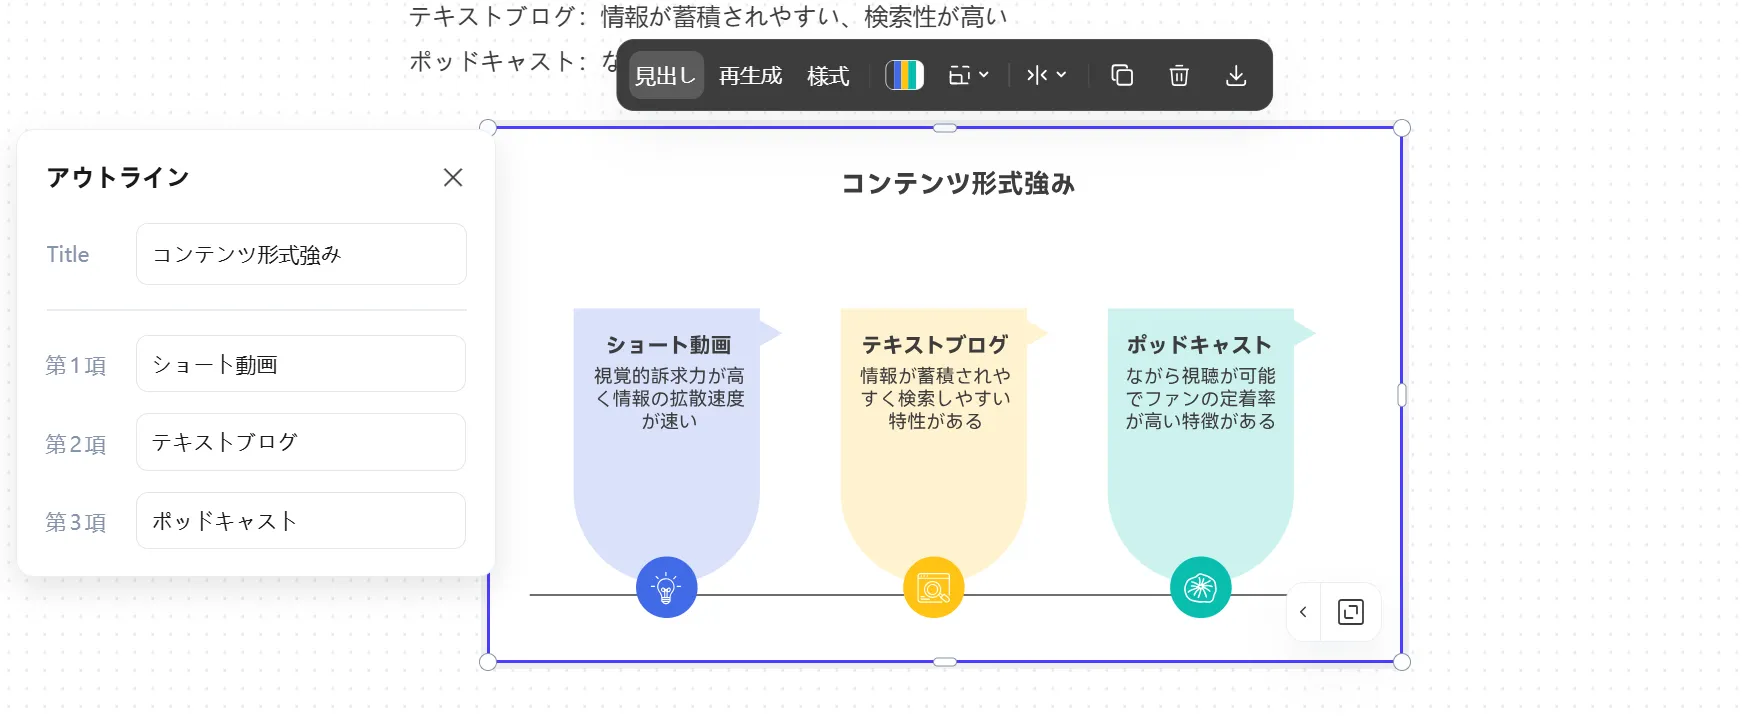Delete the infographic using the trash icon

pyautogui.click(x=1179, y=75)
